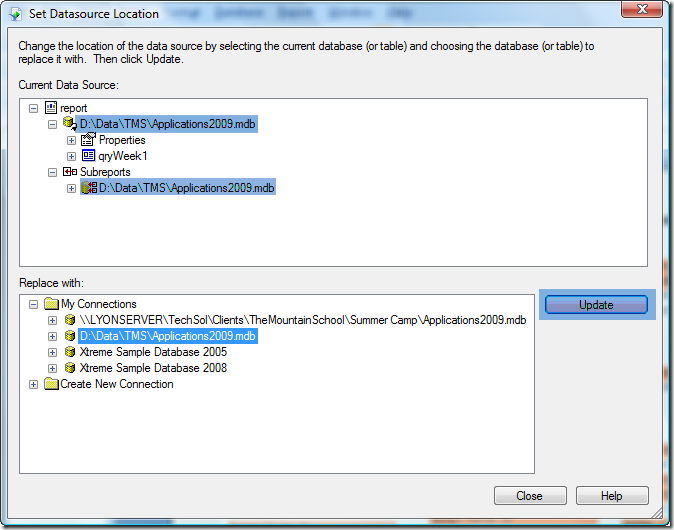Collapse the report root node

pyautogui.click(x=34, y=108)
